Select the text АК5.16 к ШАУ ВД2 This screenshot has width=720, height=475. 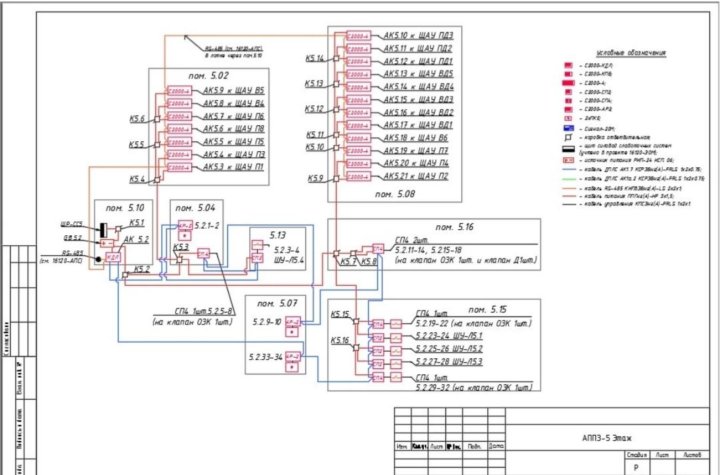(418, 112)
